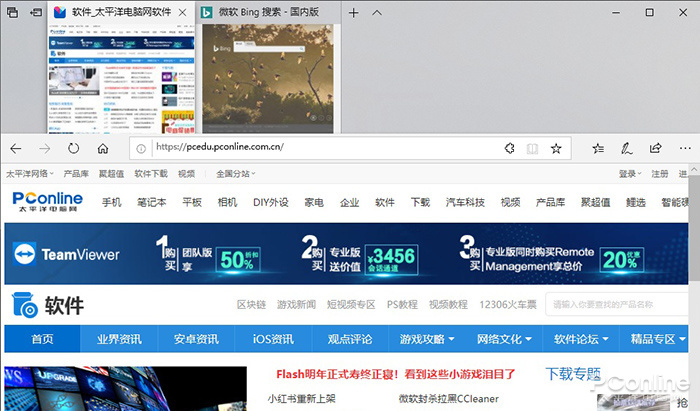The image size is (700, 411).
Task: Open 手机 channel
Action: [111, 203]
